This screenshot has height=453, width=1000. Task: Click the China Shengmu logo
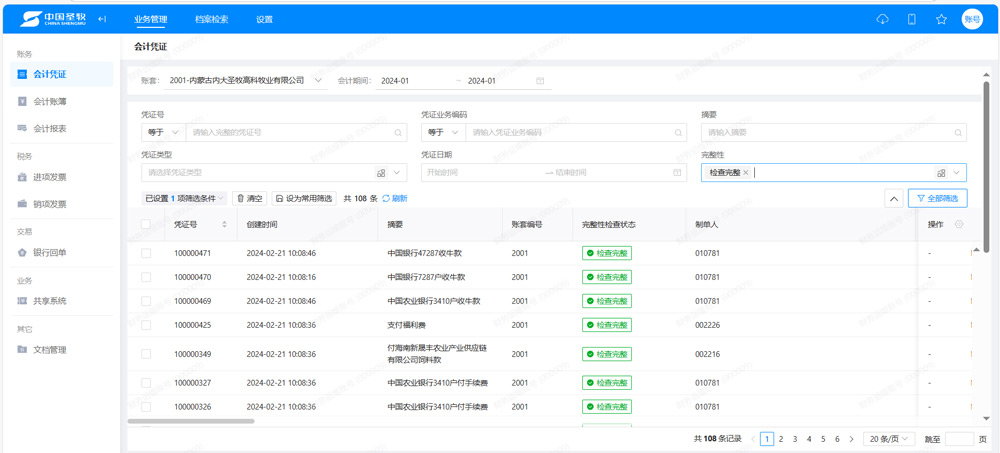52,19
